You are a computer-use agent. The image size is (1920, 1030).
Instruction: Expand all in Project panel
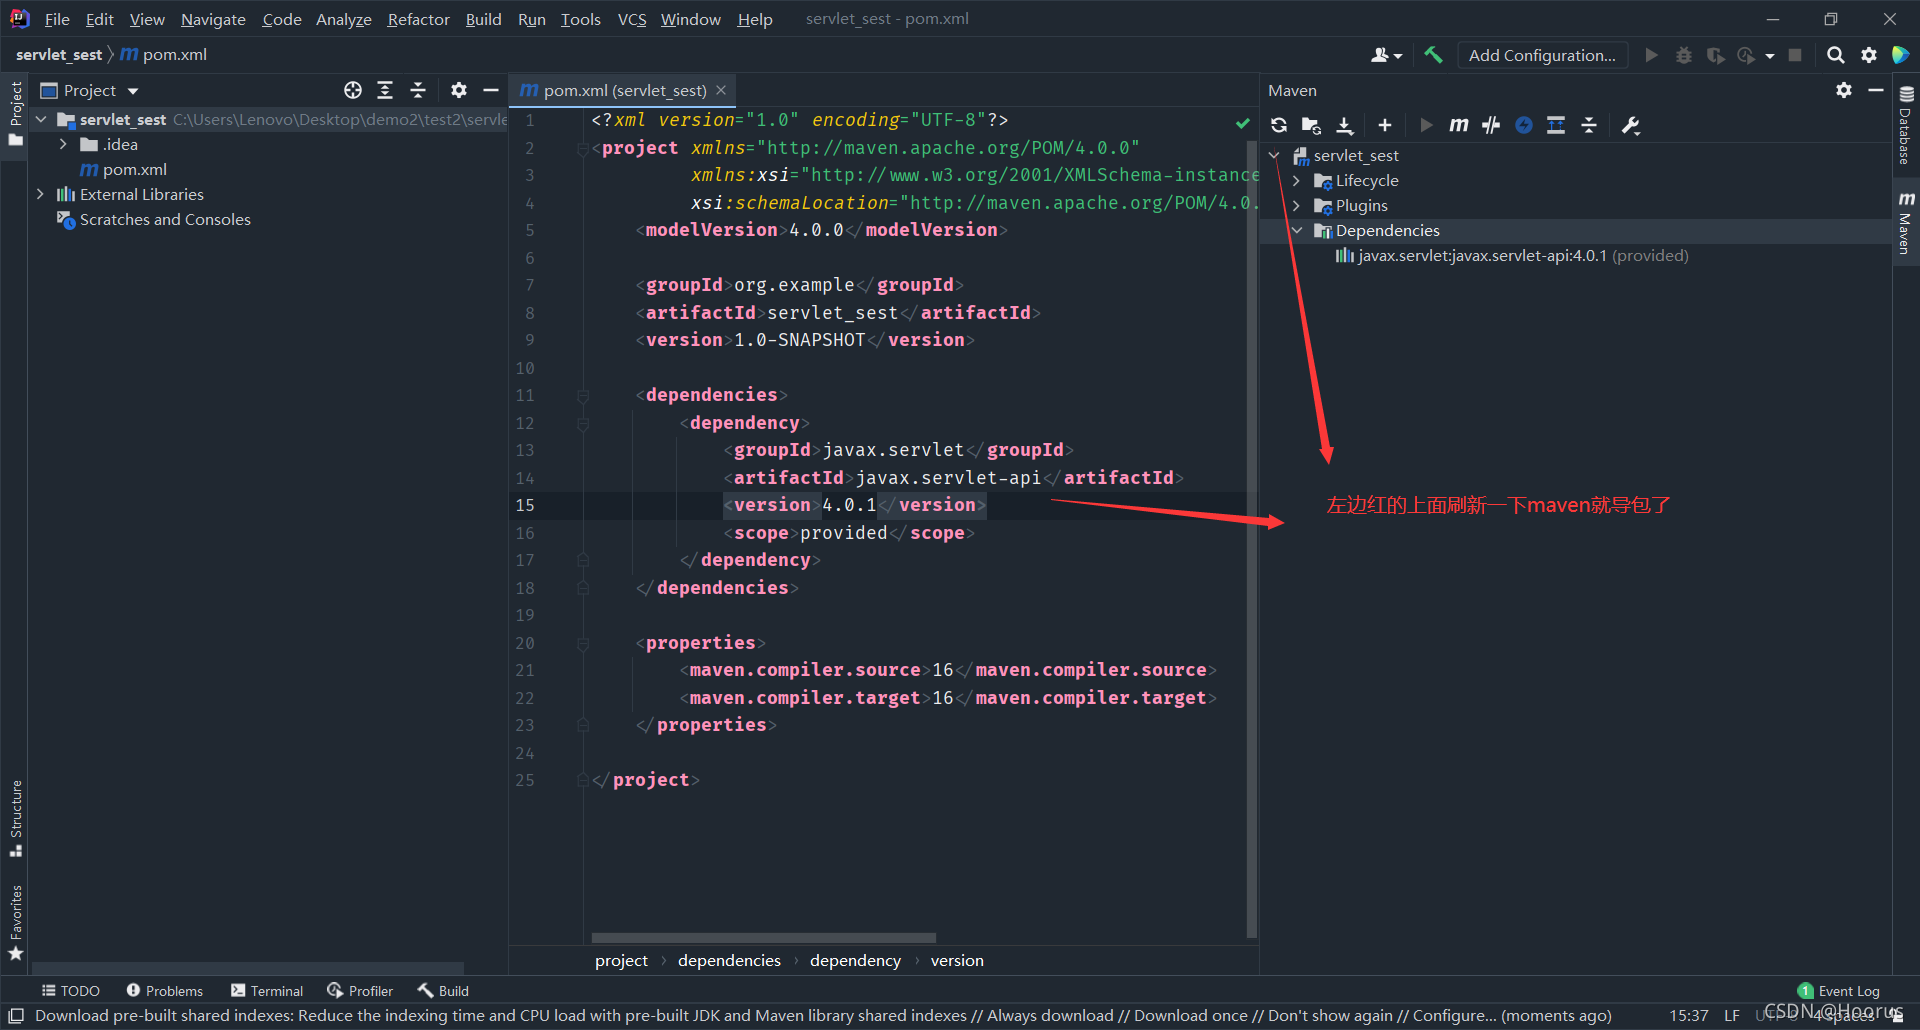[x=385, y=90]
